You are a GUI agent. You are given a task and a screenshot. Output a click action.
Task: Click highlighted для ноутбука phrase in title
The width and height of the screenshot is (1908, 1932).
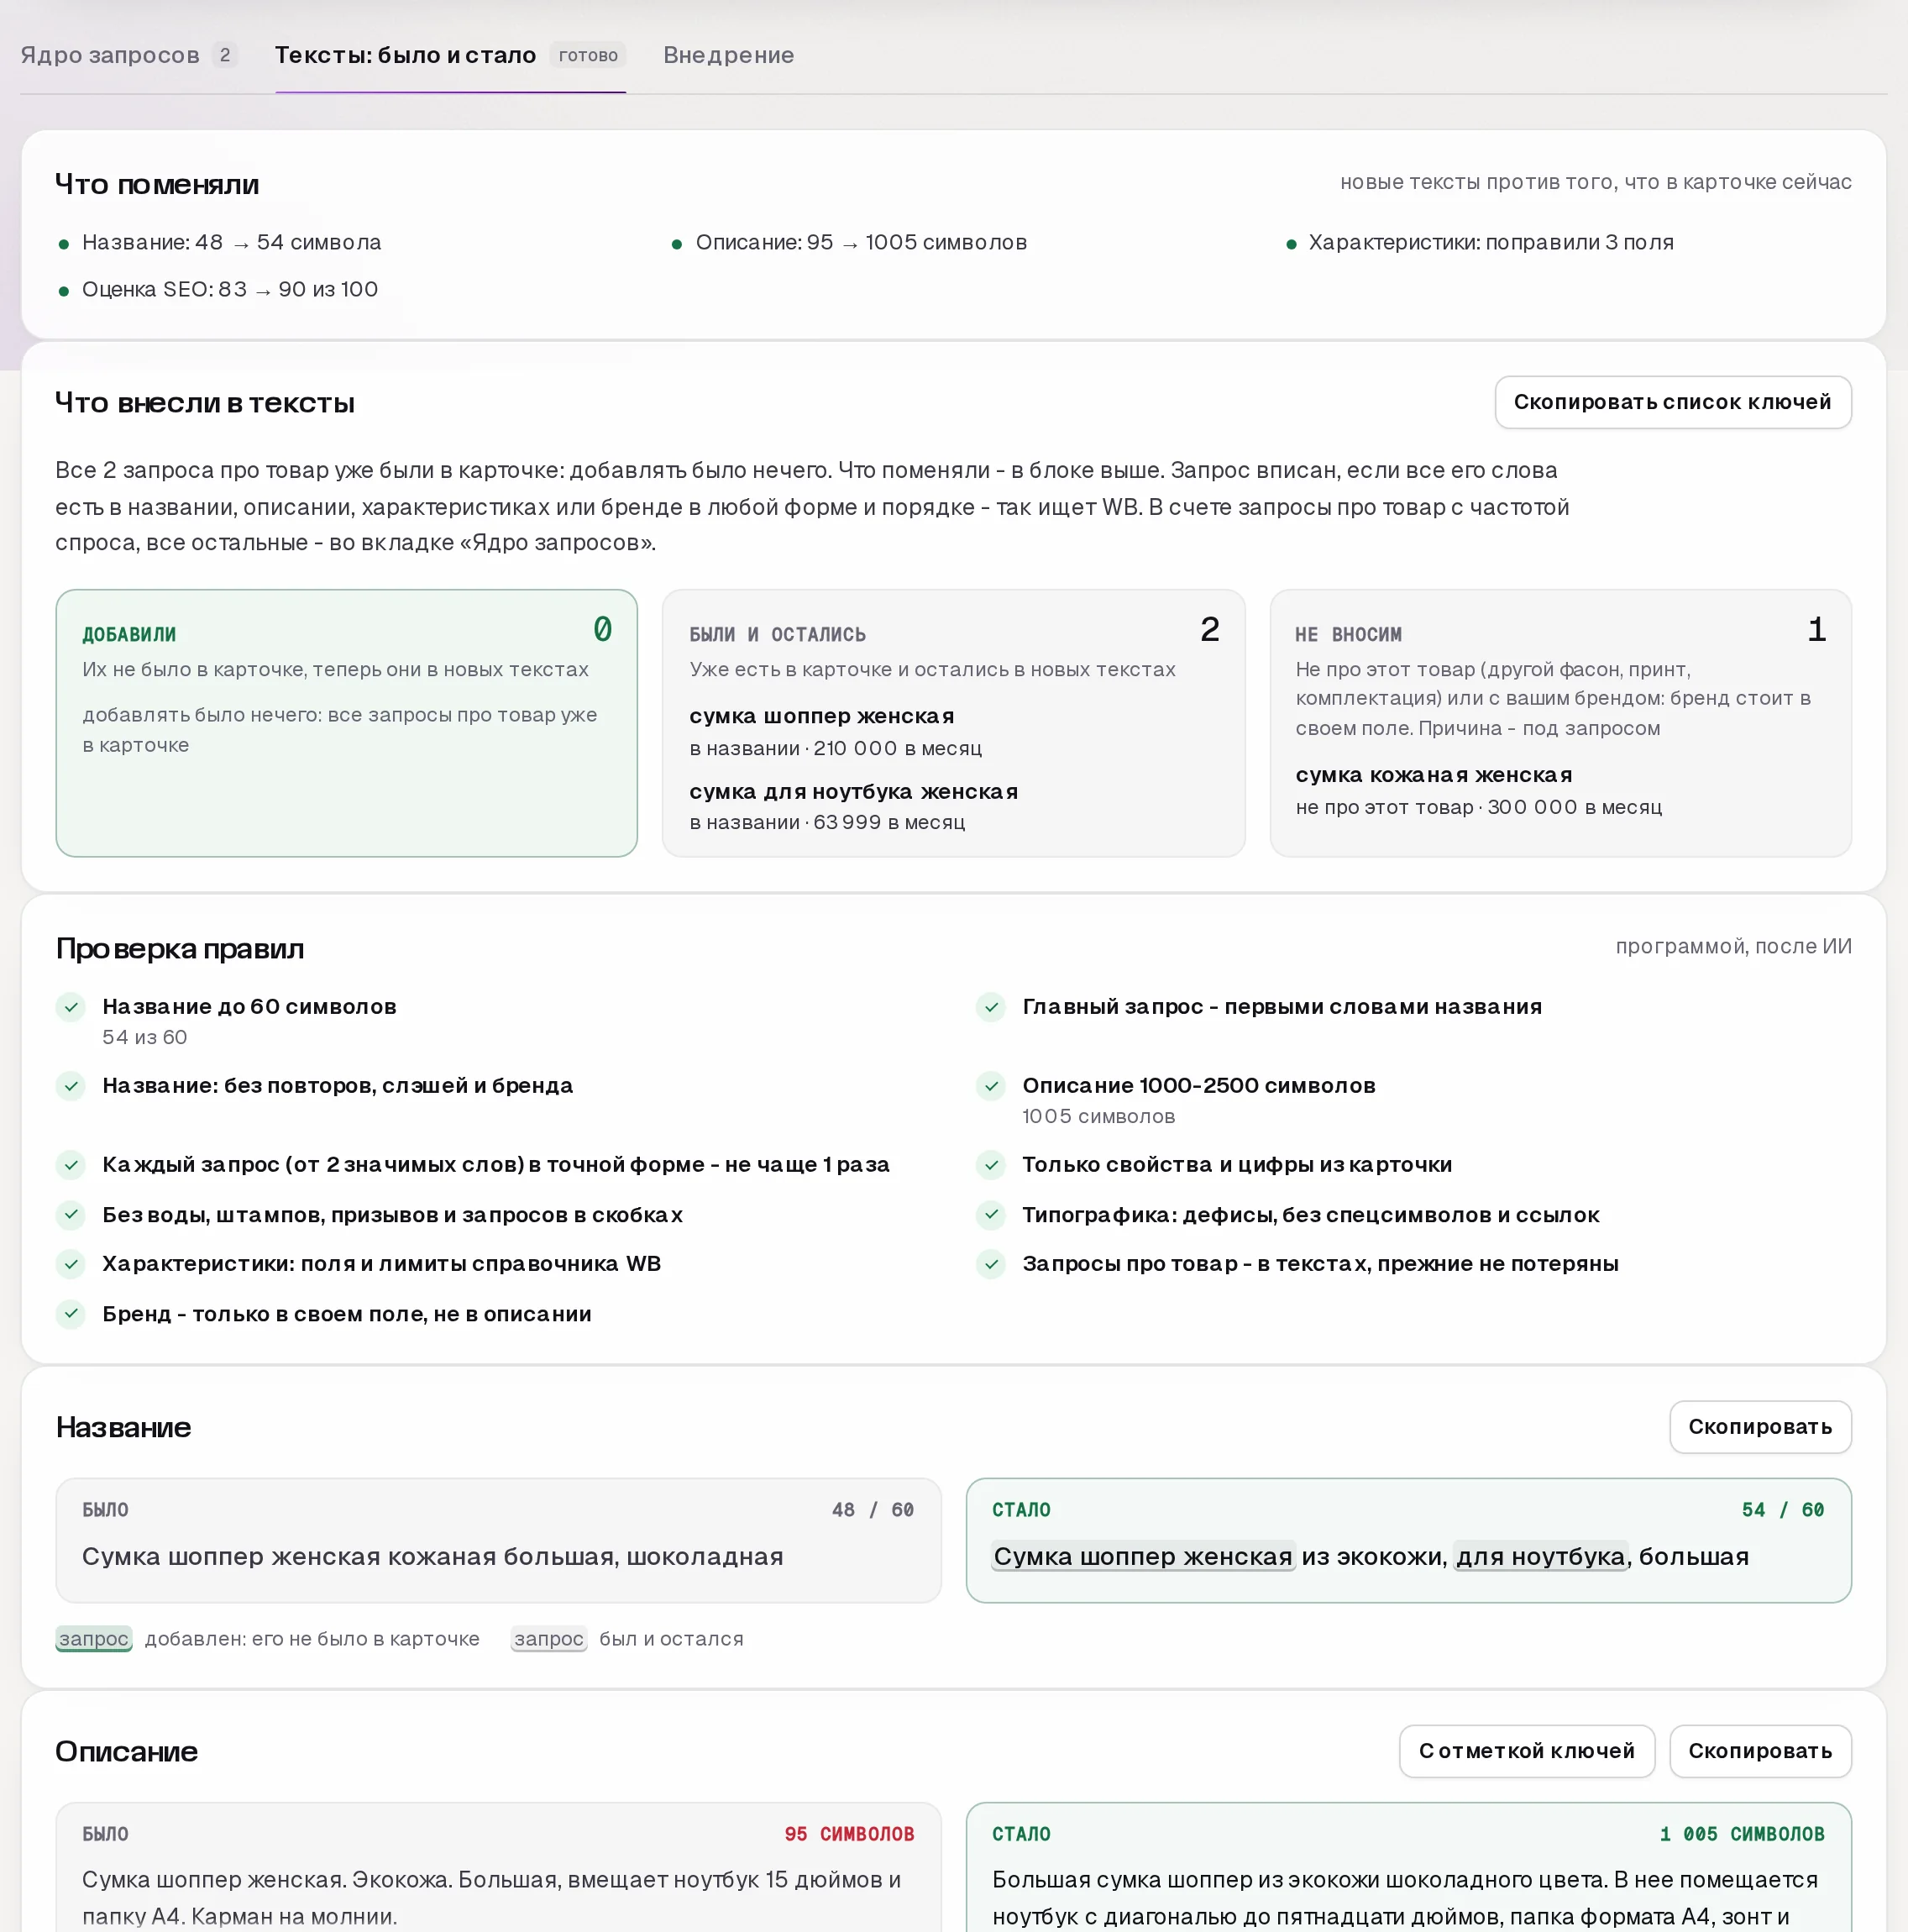tap(1540, 1556)
